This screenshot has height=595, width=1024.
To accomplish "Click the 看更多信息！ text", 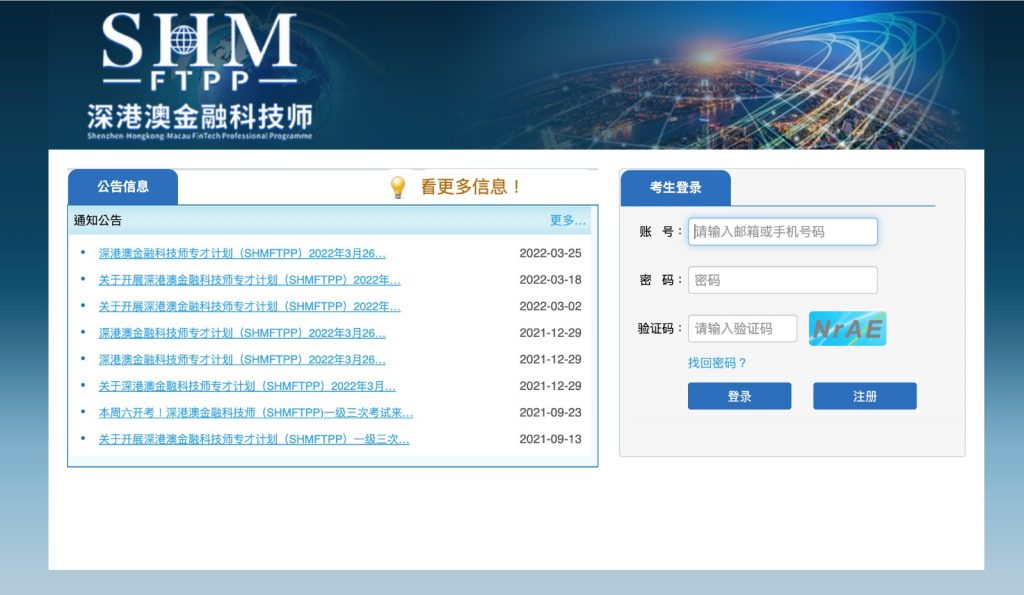I will pos(470,187).
